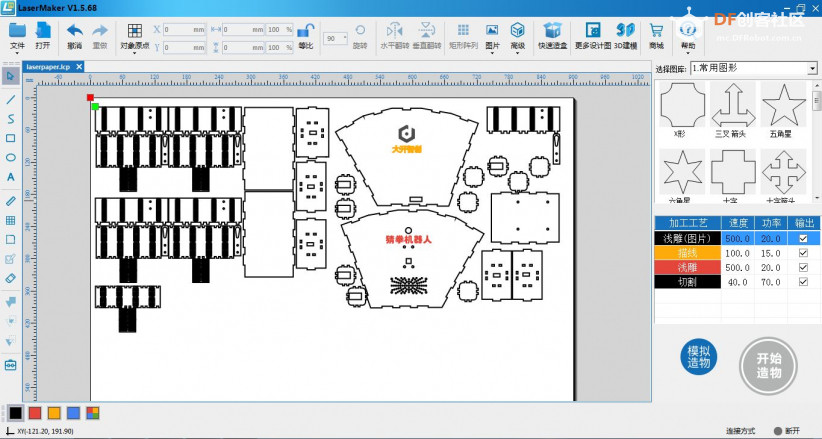The image size is (822, 439).
Task: Toggle output checkbox for 描线 row
Action: 803,253
